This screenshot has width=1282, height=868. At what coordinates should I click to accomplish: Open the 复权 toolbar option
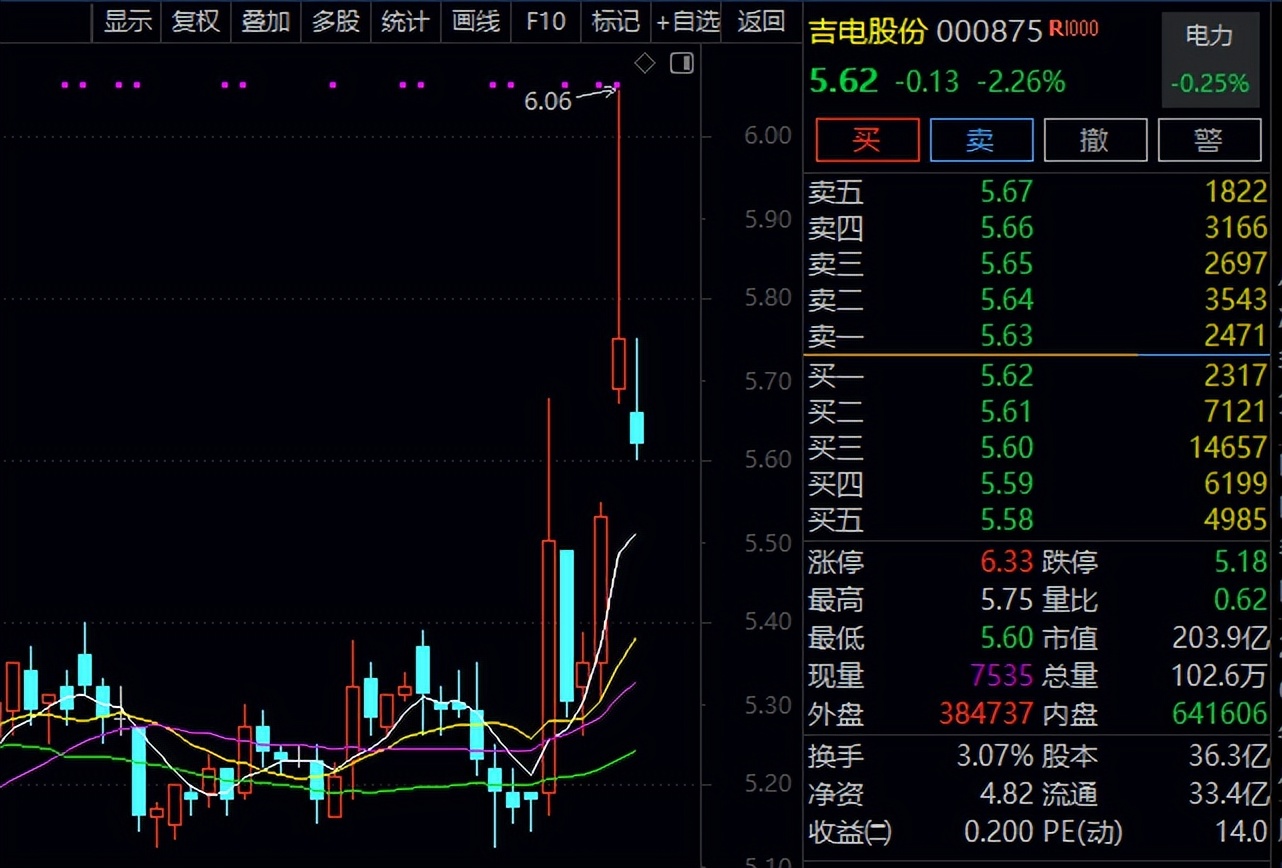(196, 21)
